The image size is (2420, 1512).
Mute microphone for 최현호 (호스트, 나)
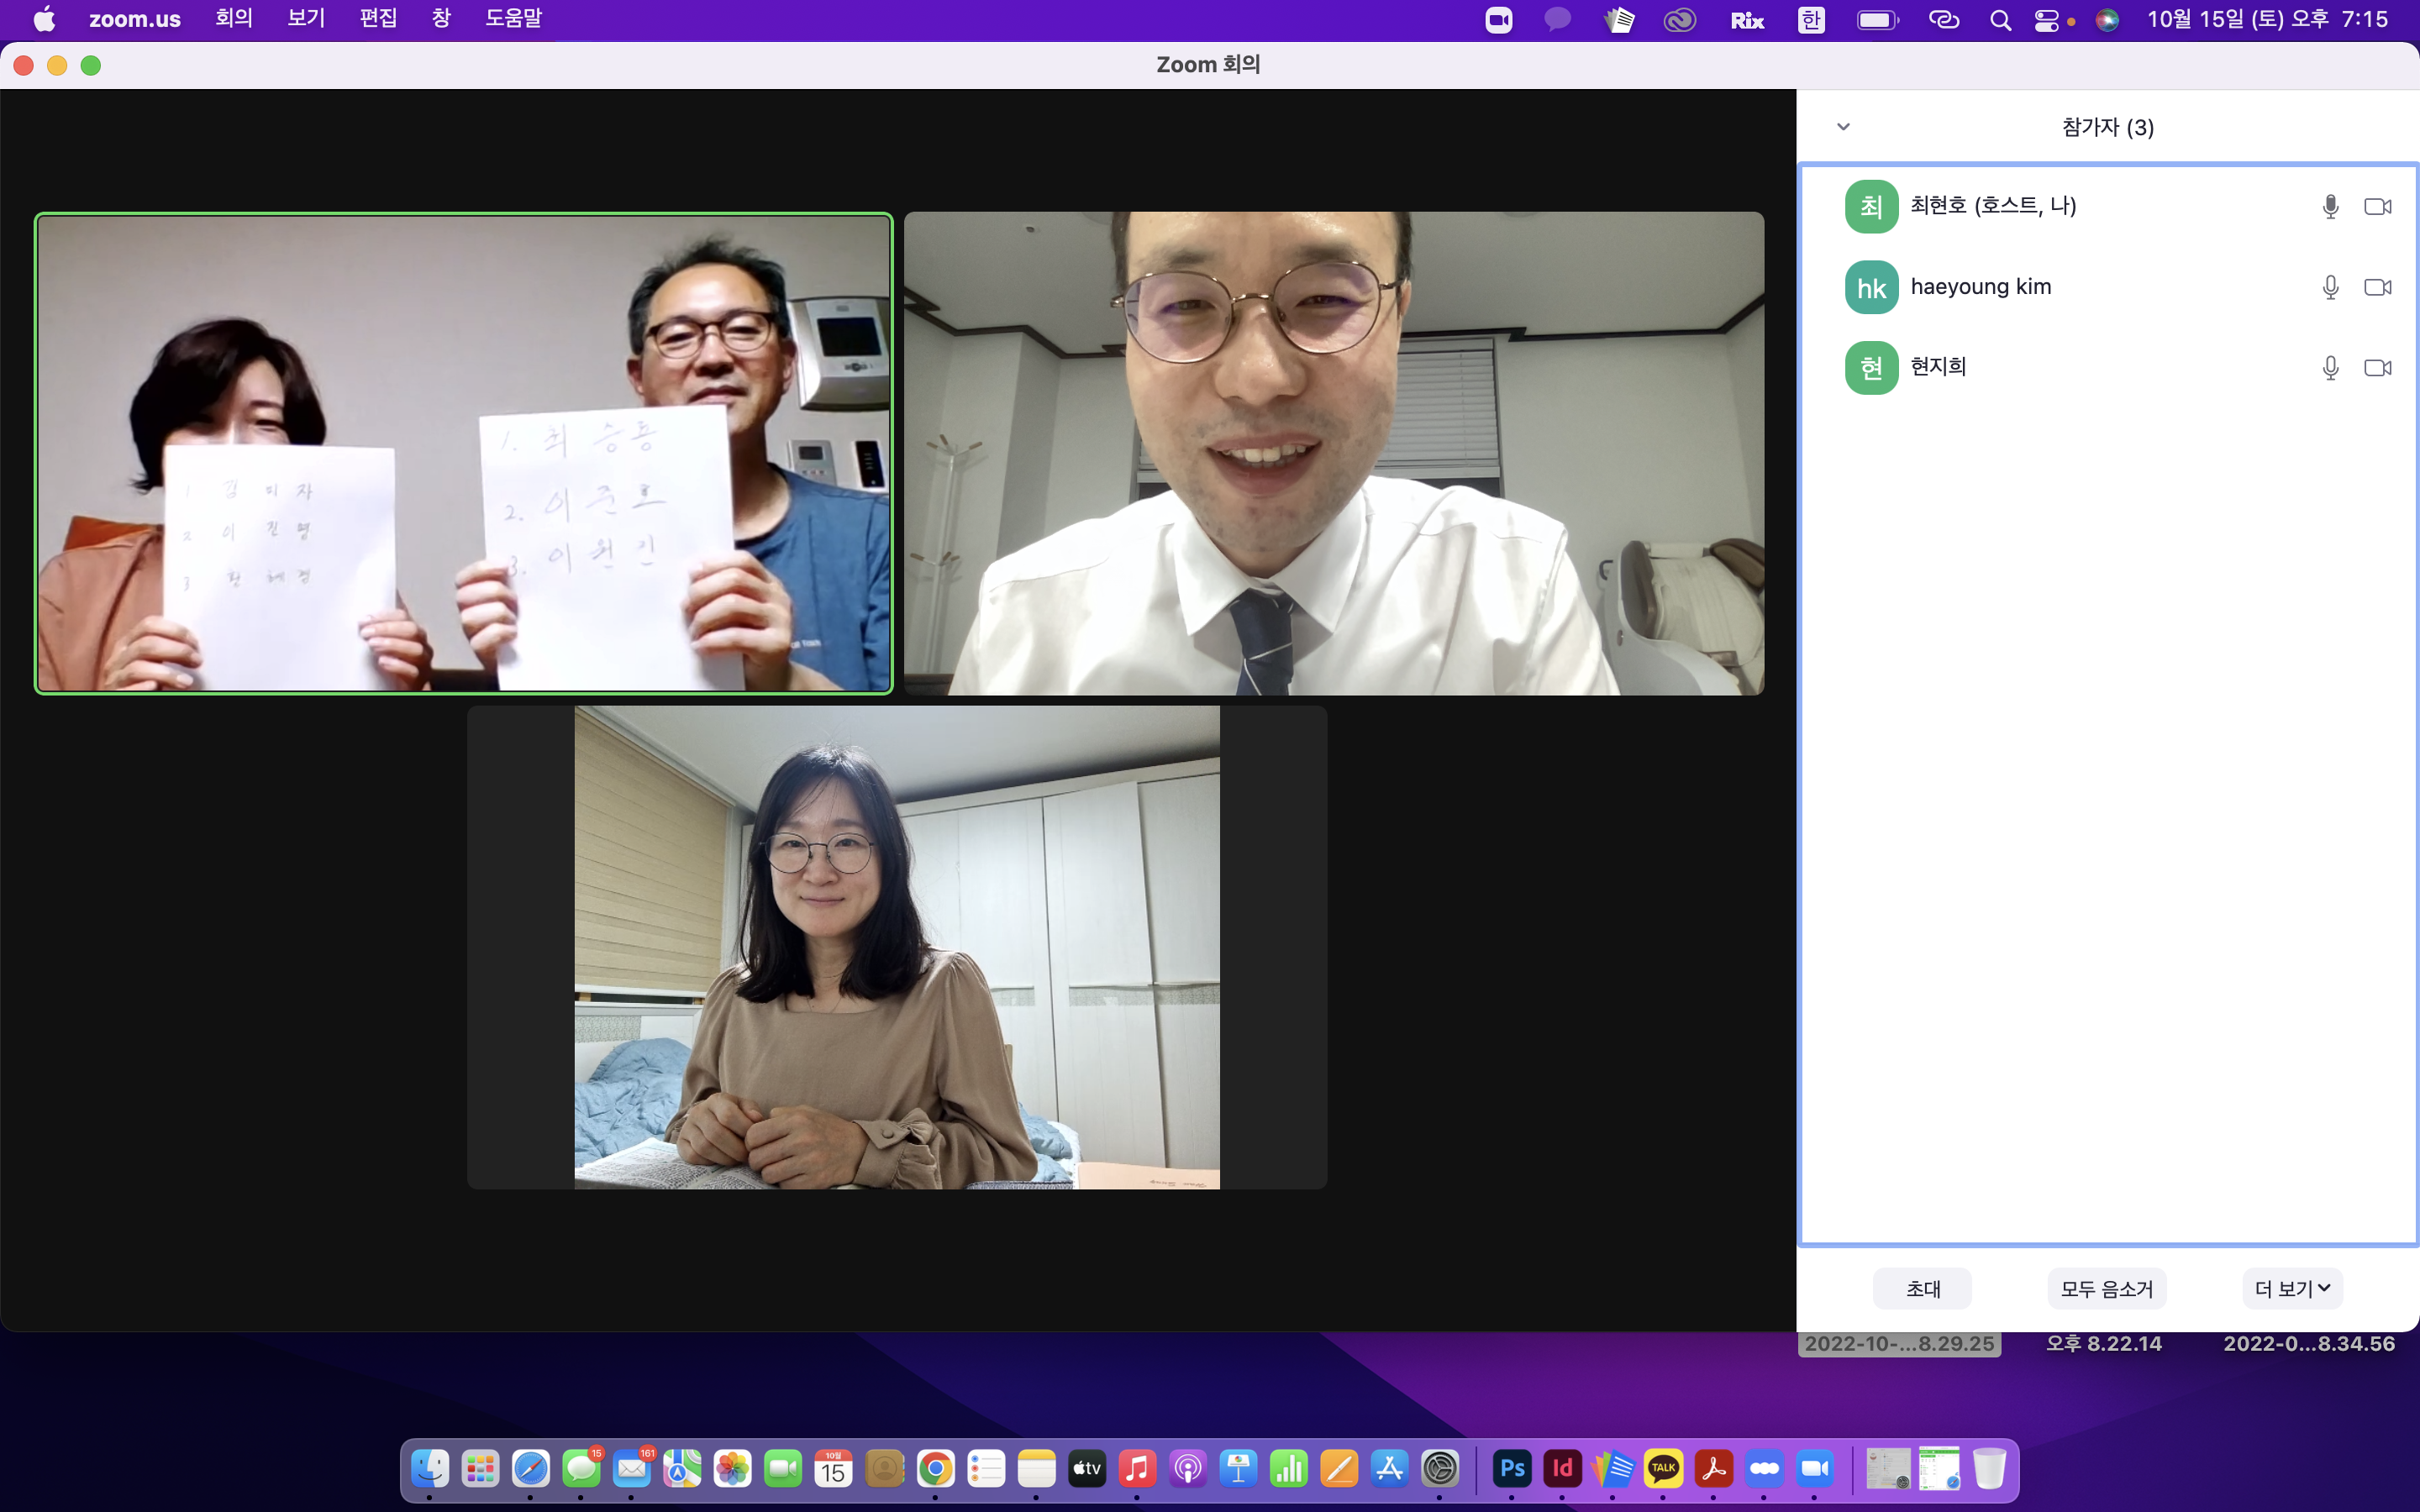[2330, 206]
